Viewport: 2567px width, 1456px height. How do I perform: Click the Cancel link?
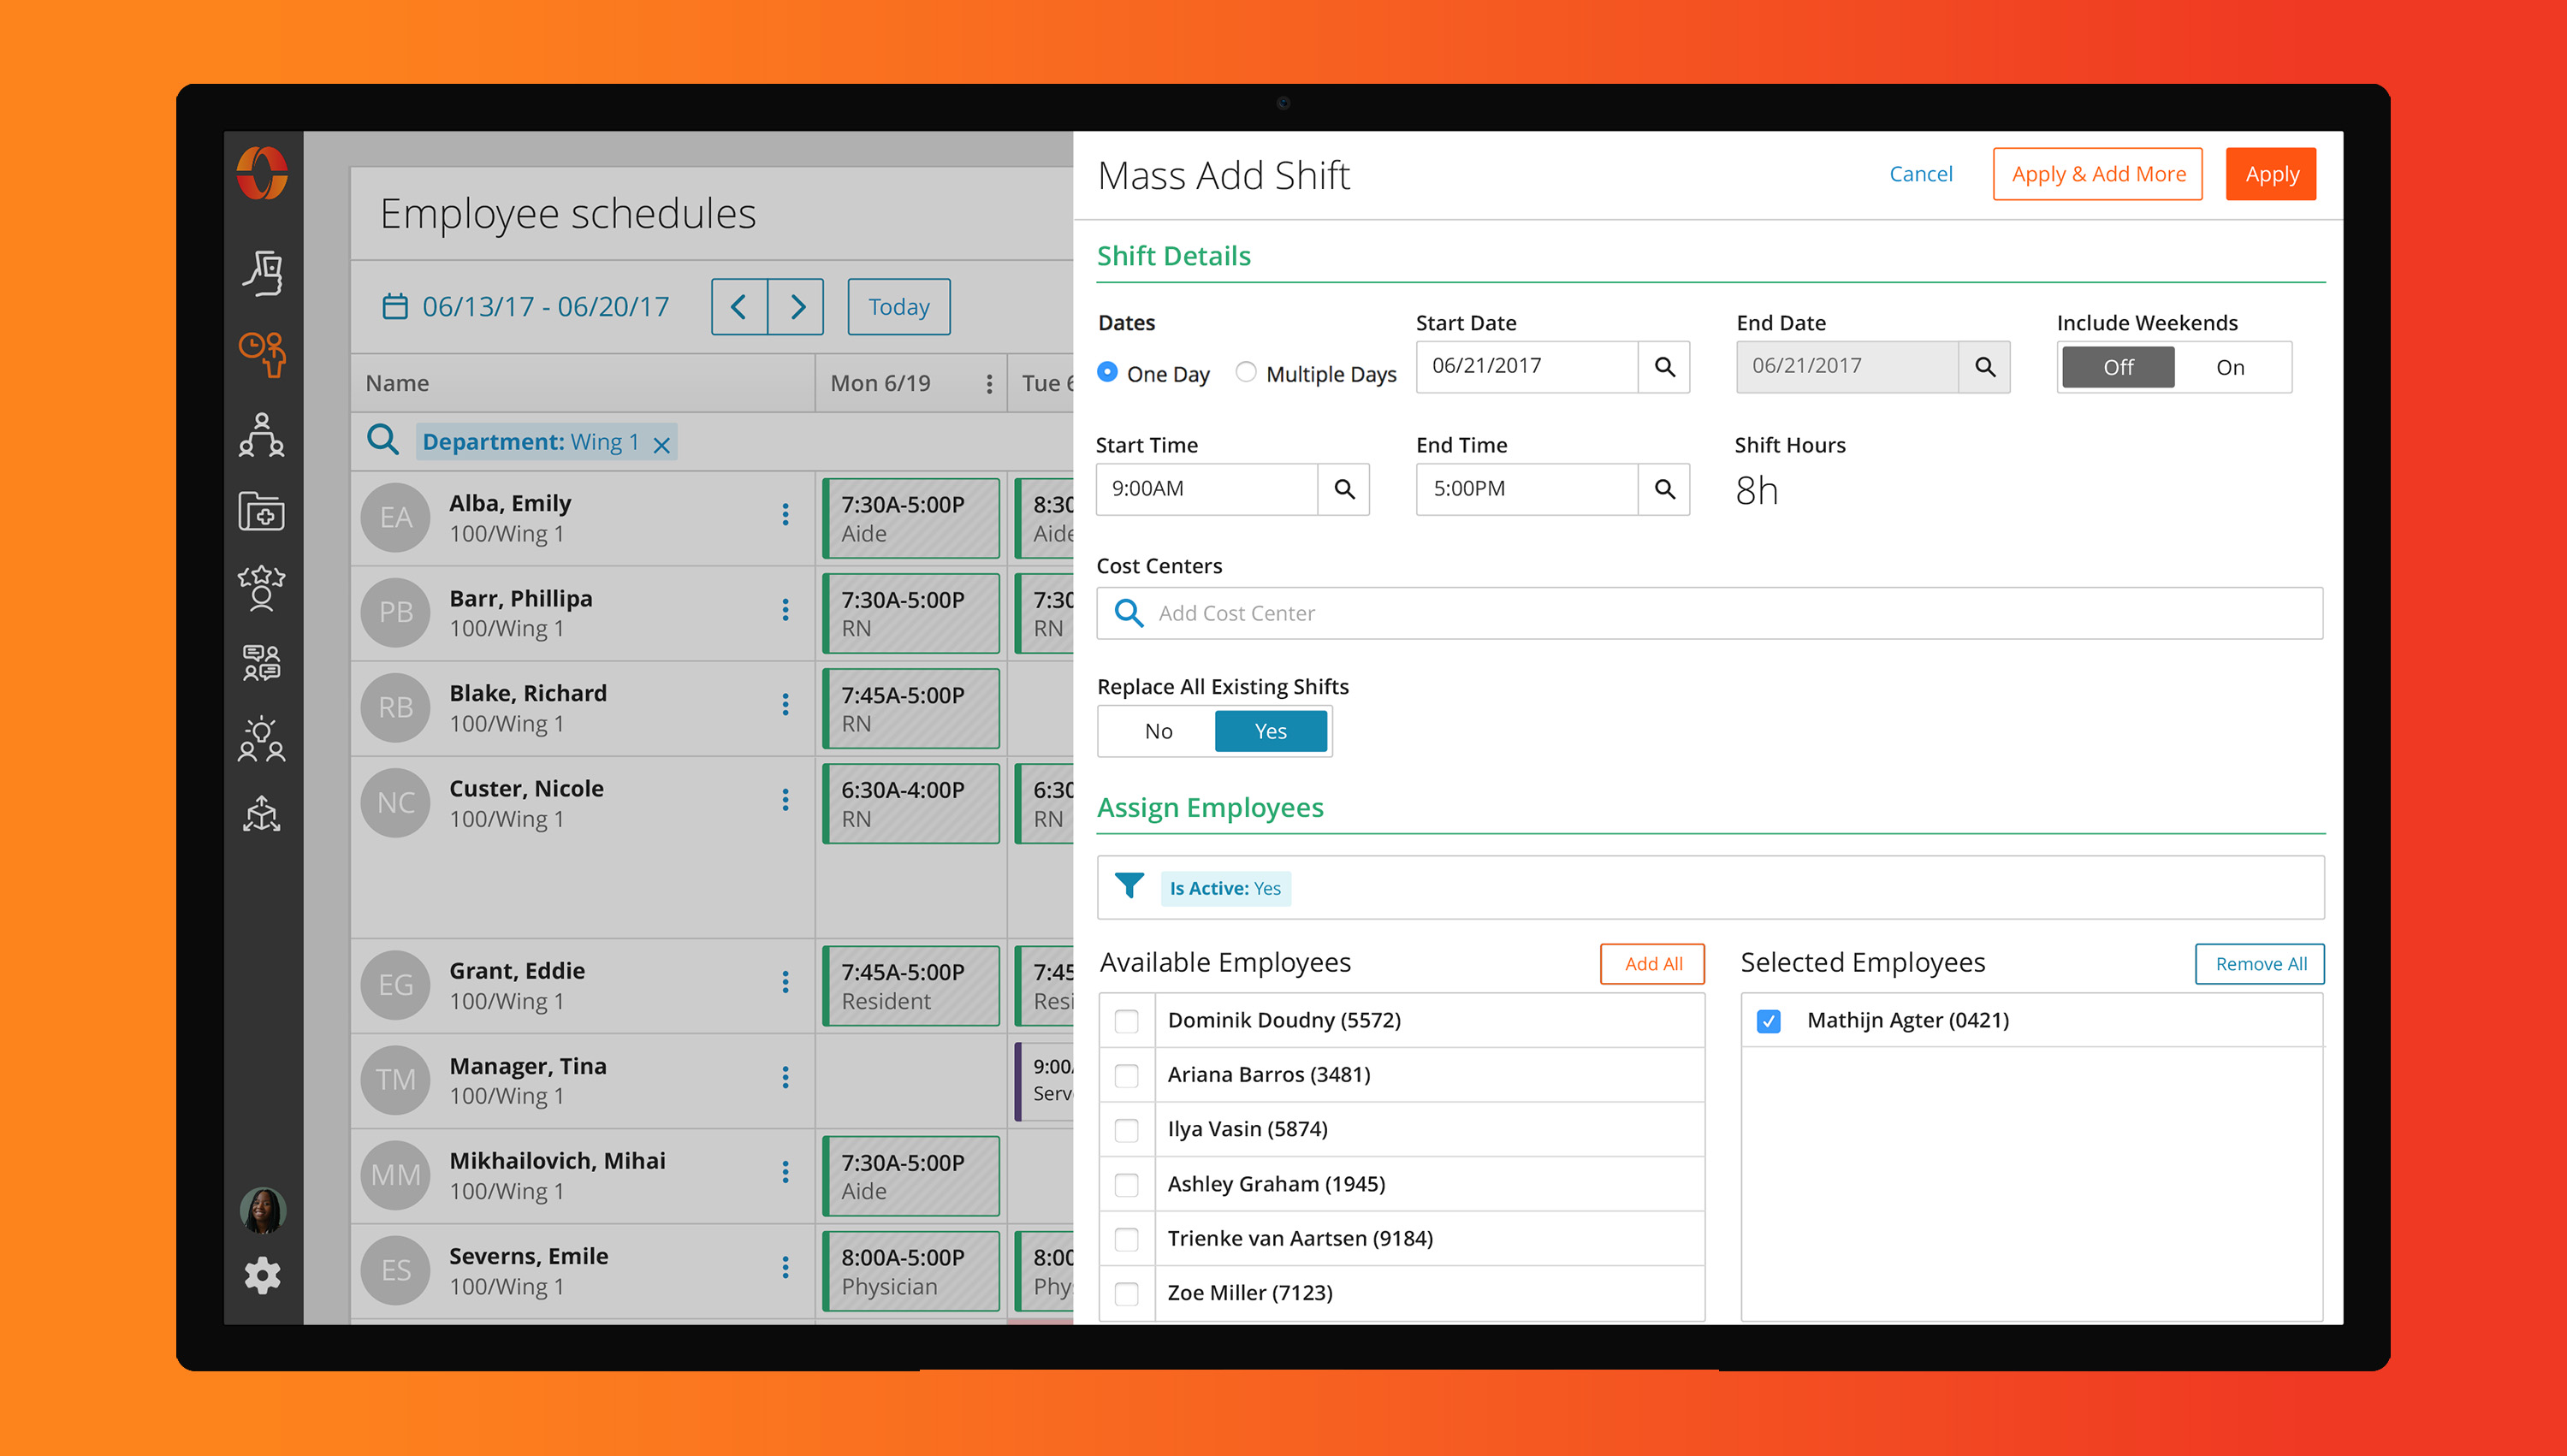coord(1920,174)
